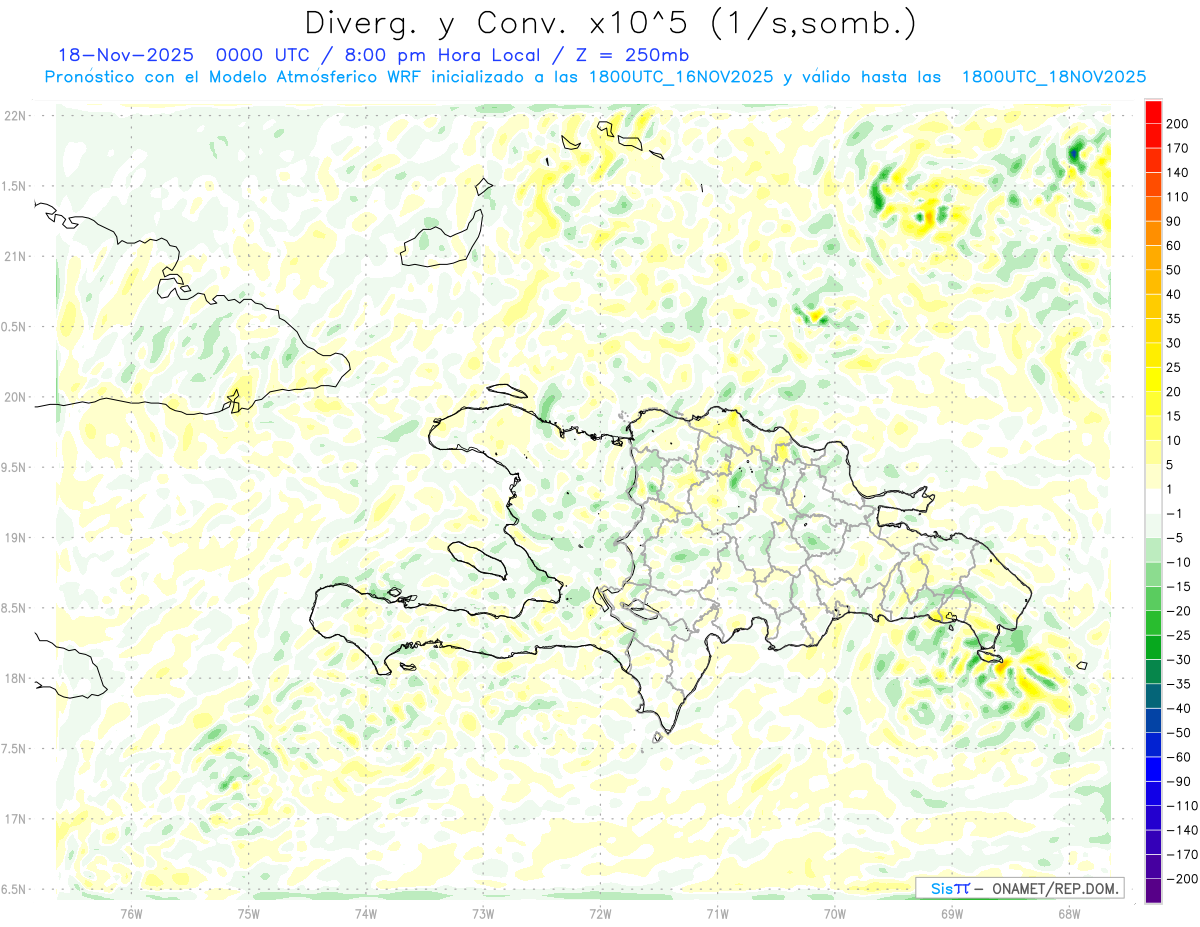Image resolution: width=1200 pixels, height=927 pixels.
Task: Click the 'Pronostico con el Modelo Atmosferico WRF' line
Action: [595, 77]
